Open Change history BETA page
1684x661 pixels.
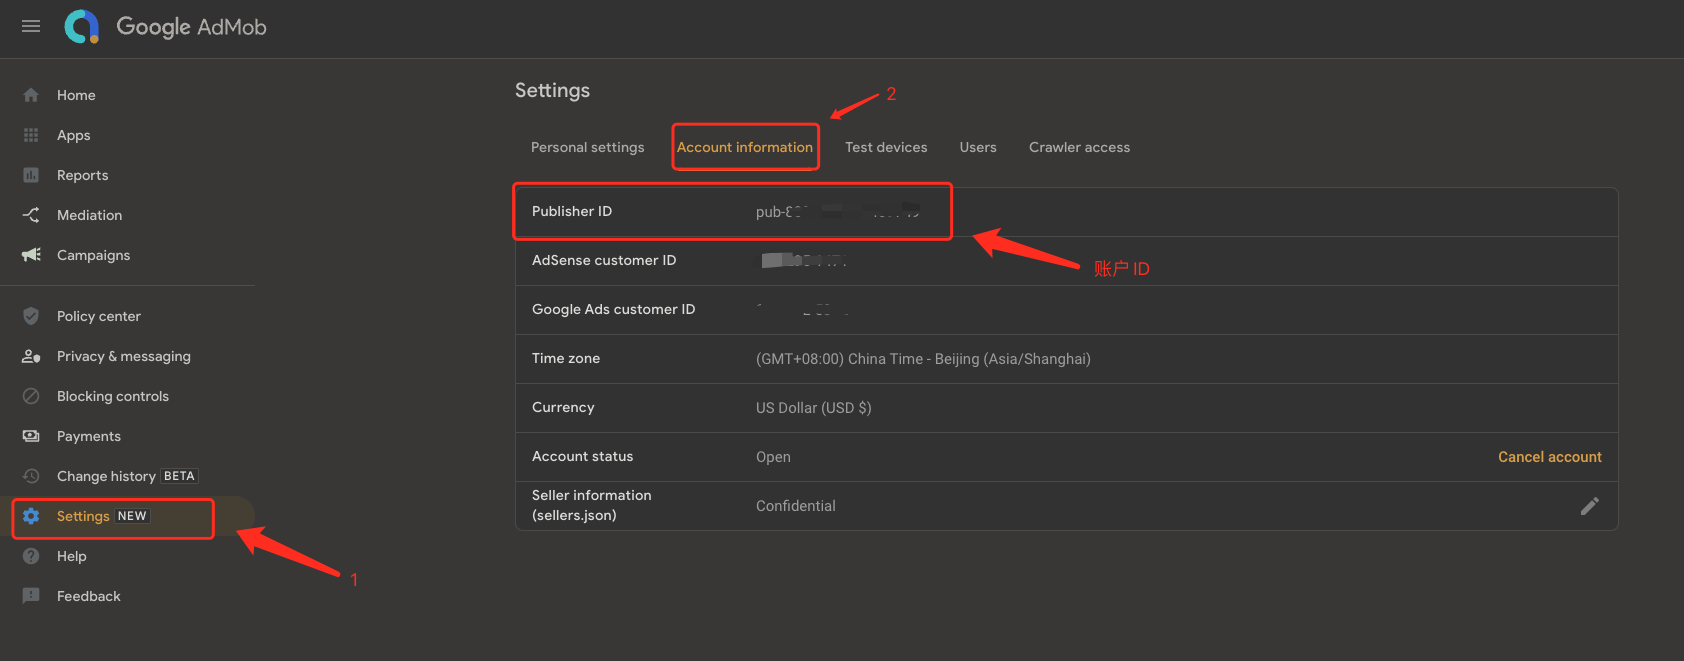click(126, 476)
